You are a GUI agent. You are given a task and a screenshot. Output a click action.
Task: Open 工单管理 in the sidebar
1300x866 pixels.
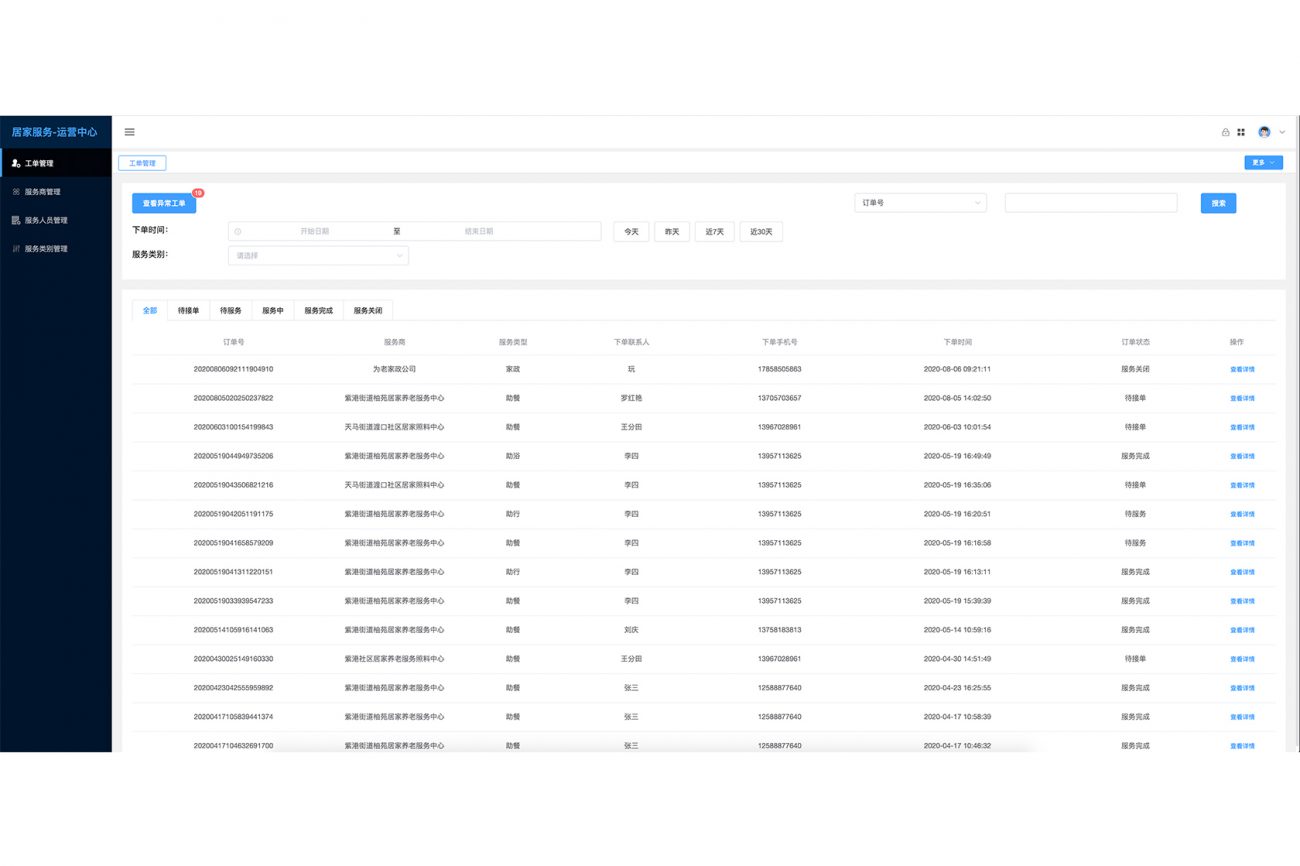click(56, 163)
